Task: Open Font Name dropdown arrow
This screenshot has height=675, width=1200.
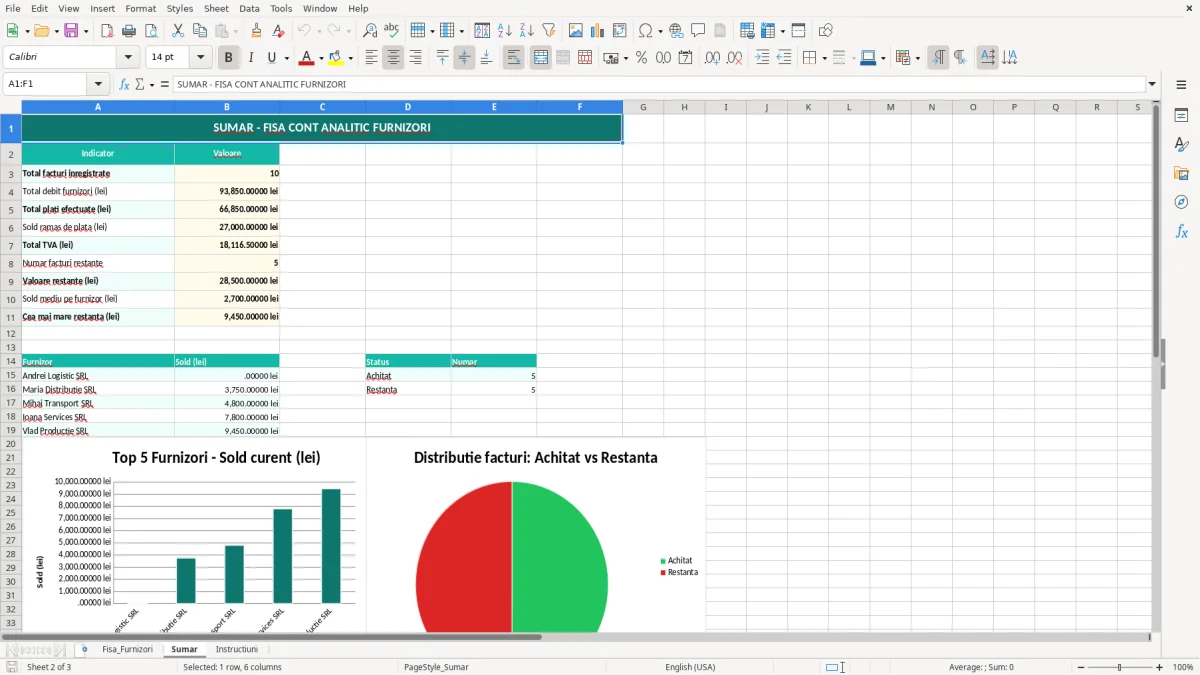Action: point(128,58)
